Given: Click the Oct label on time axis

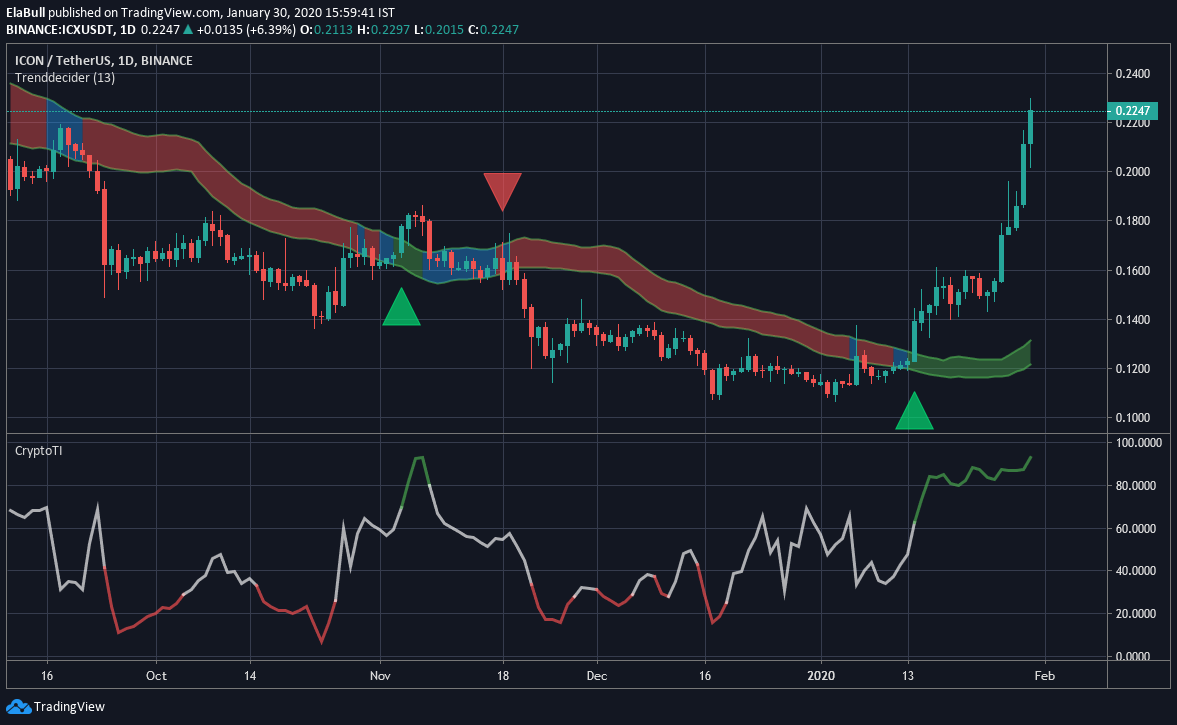Looking at the screenshot, I should tap(156, 675).
